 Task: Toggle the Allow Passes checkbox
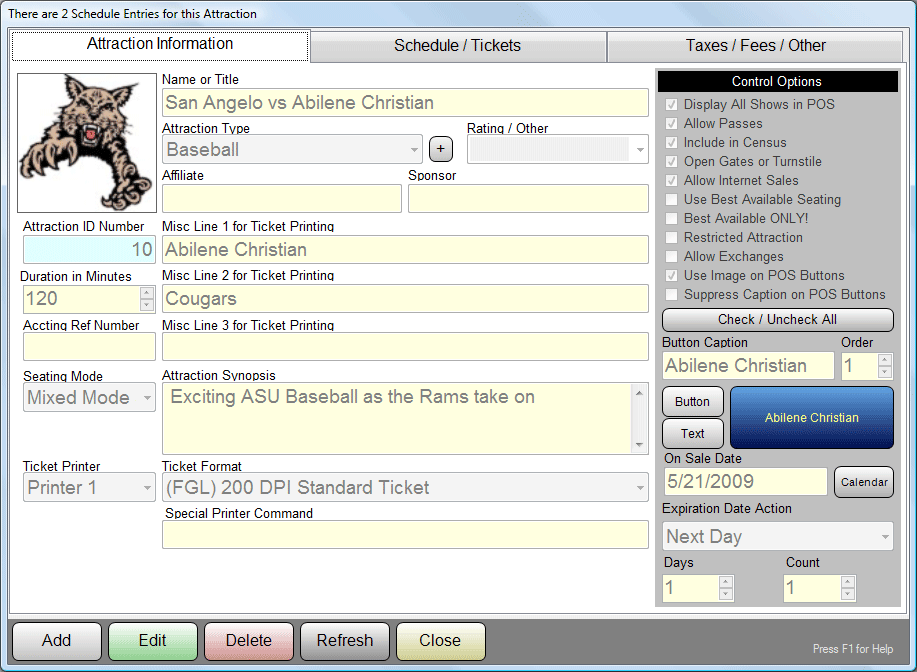point(671,123)
